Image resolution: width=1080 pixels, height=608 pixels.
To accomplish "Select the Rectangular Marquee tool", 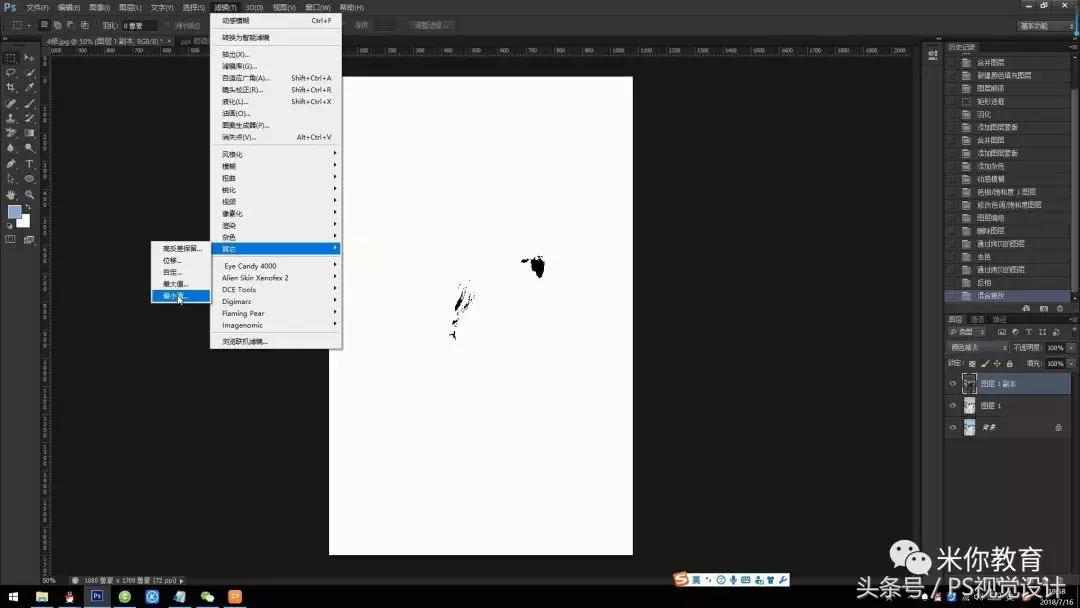I will pos(11,57).
